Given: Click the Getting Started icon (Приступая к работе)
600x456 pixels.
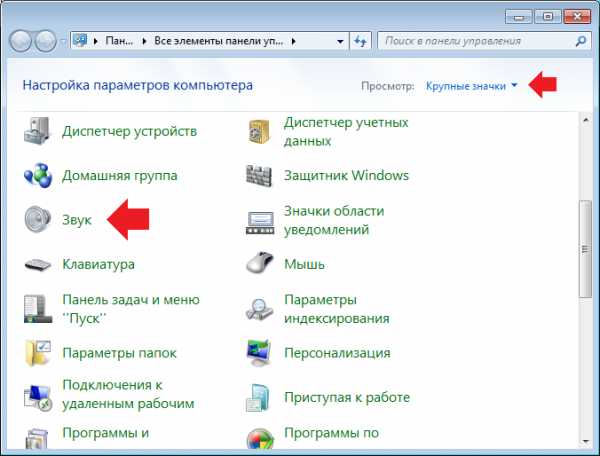Looking at the screenshot, I should pyautogui.click(x=258, y=397).
